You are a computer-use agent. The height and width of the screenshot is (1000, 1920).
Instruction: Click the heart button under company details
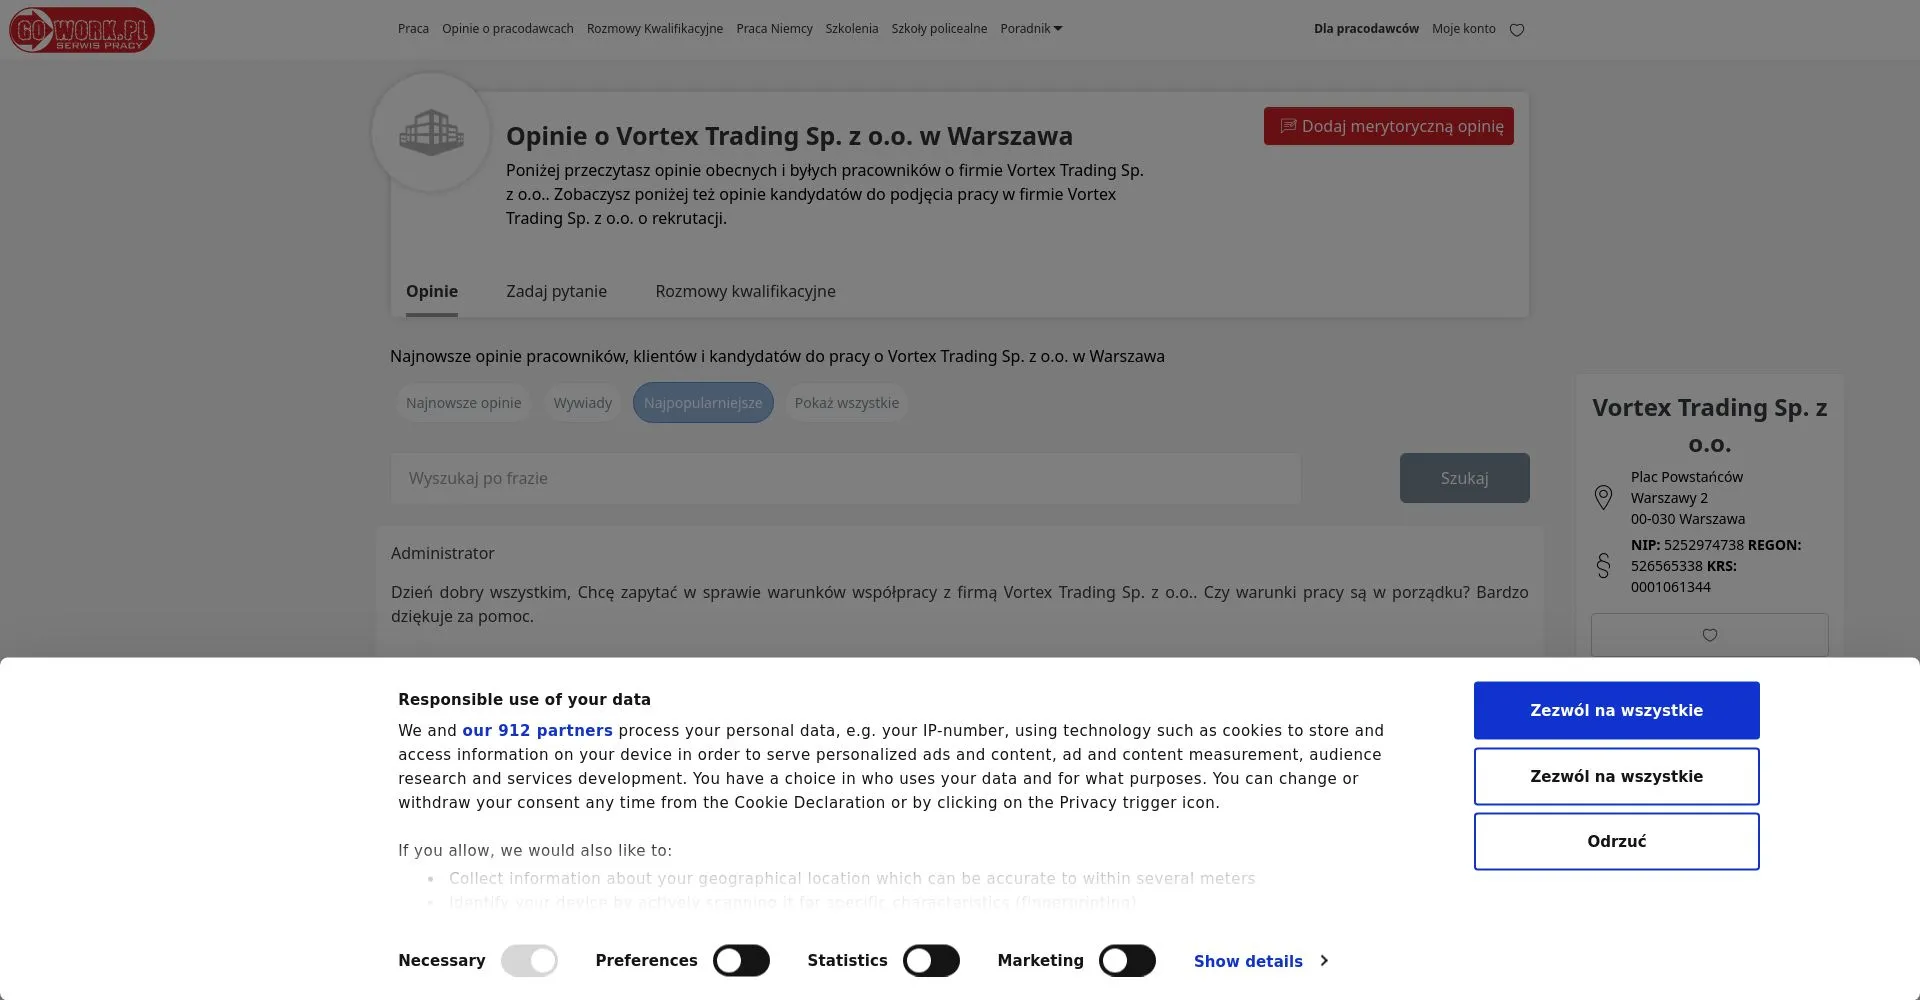point(1709,635)
